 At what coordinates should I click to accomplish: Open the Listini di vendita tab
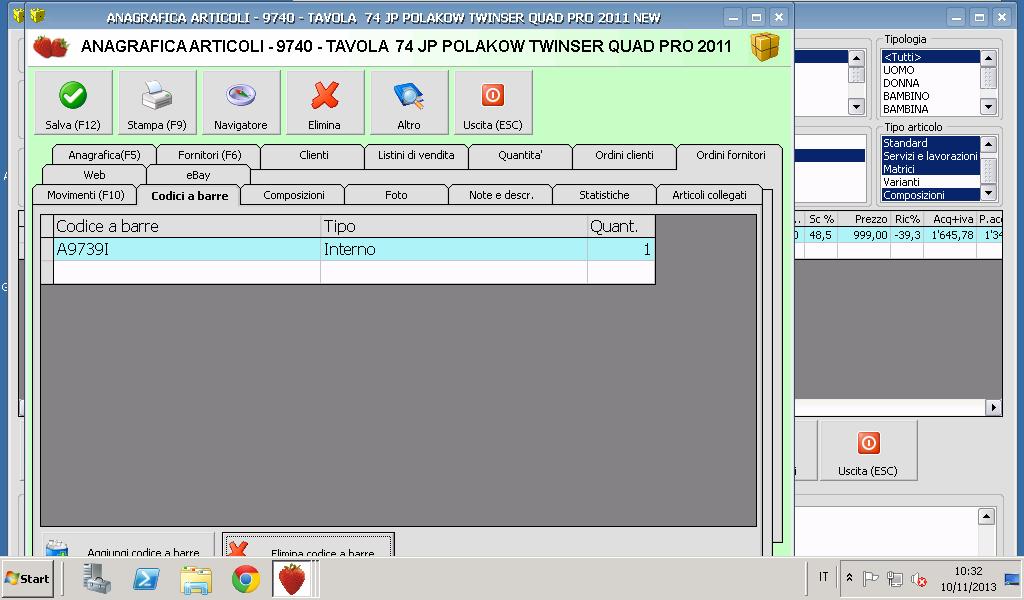pyautogui.click(x=416, y=155)
